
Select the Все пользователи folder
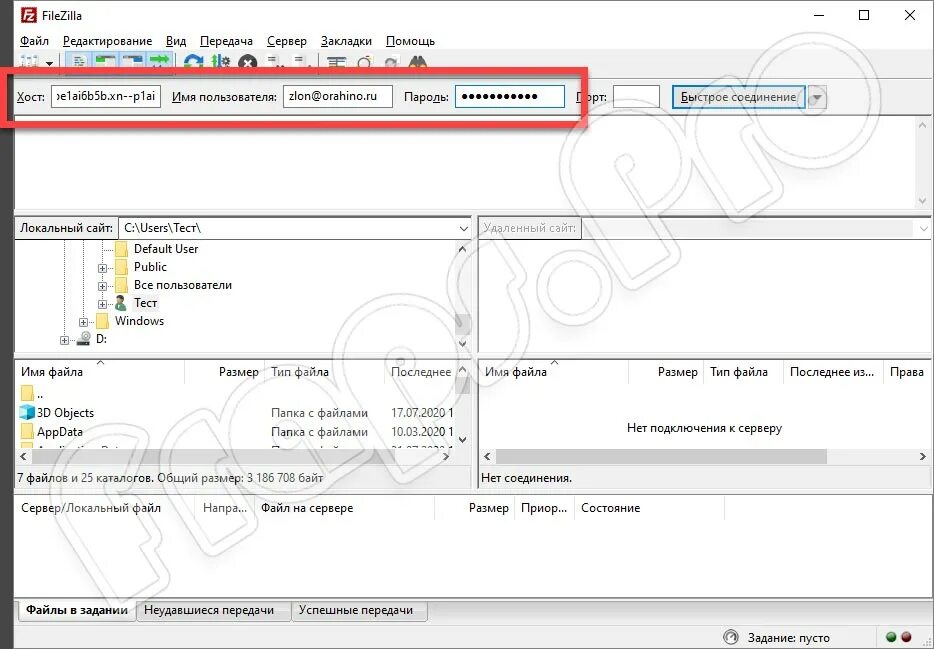[182, 285]
